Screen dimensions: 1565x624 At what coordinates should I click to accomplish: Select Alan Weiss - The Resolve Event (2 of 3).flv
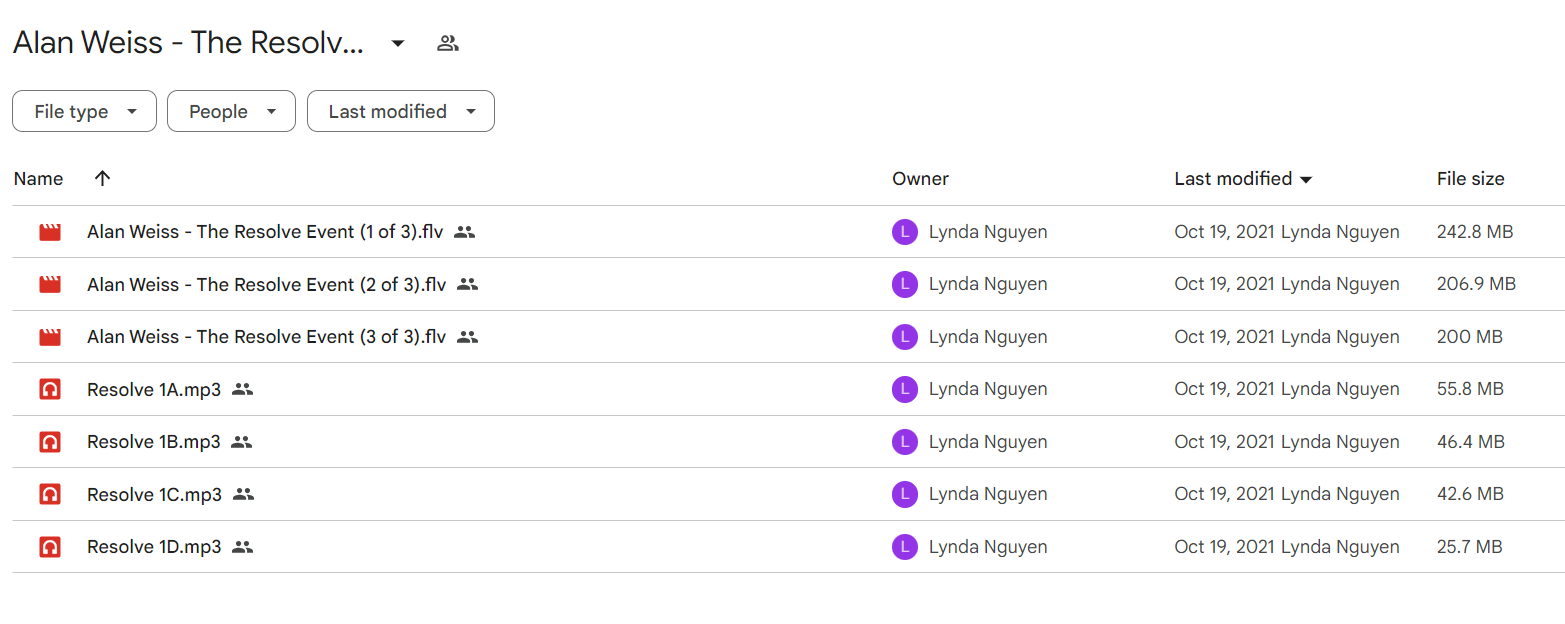[266, 284]
